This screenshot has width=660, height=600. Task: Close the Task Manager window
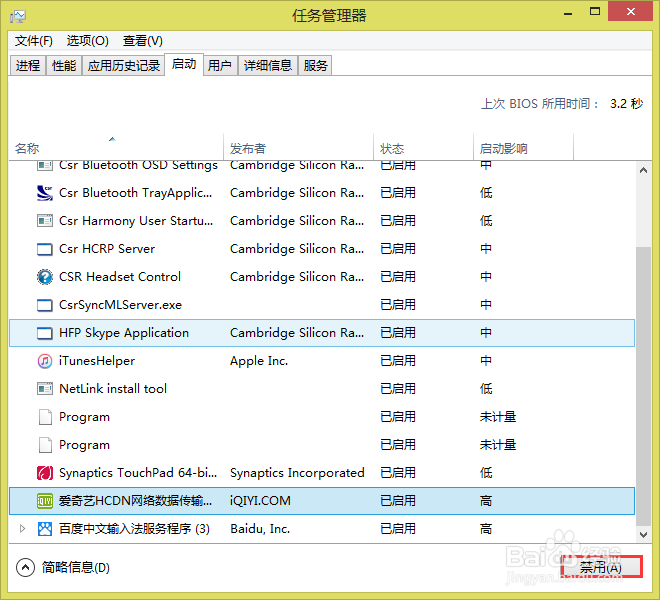[631, 12]
